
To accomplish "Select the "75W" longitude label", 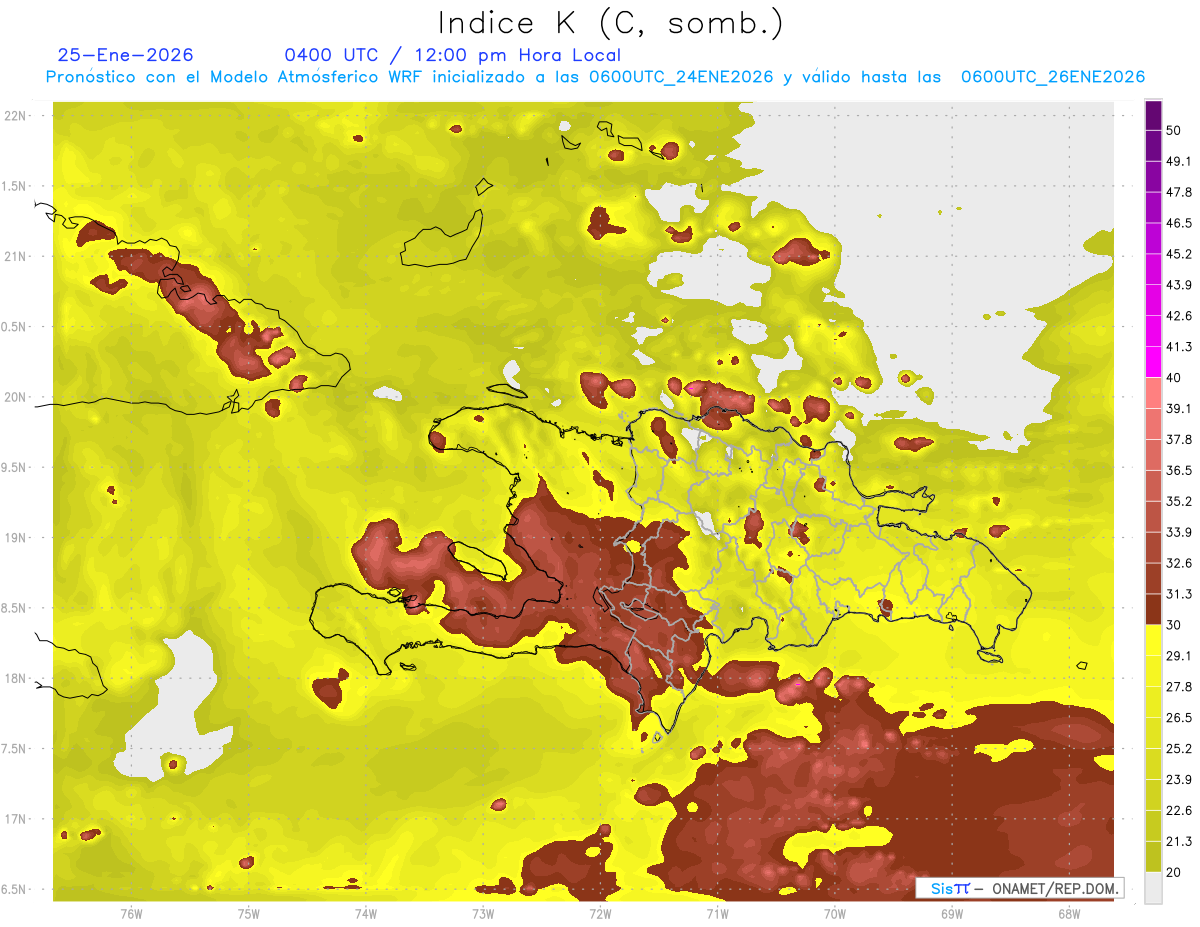I will (248, 914).
